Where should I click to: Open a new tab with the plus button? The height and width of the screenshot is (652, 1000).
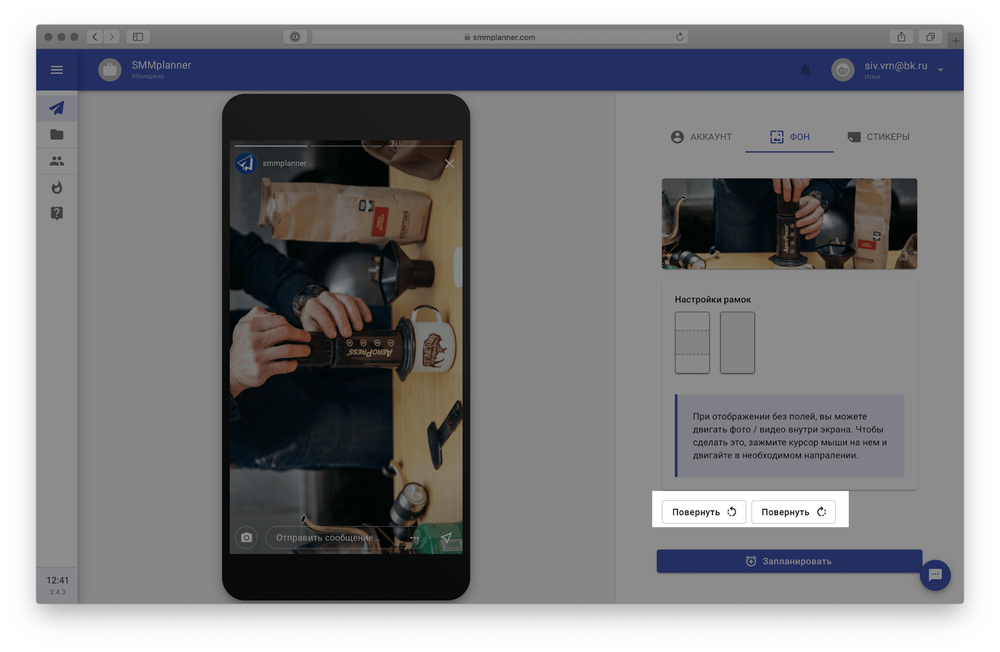[955, 40]
